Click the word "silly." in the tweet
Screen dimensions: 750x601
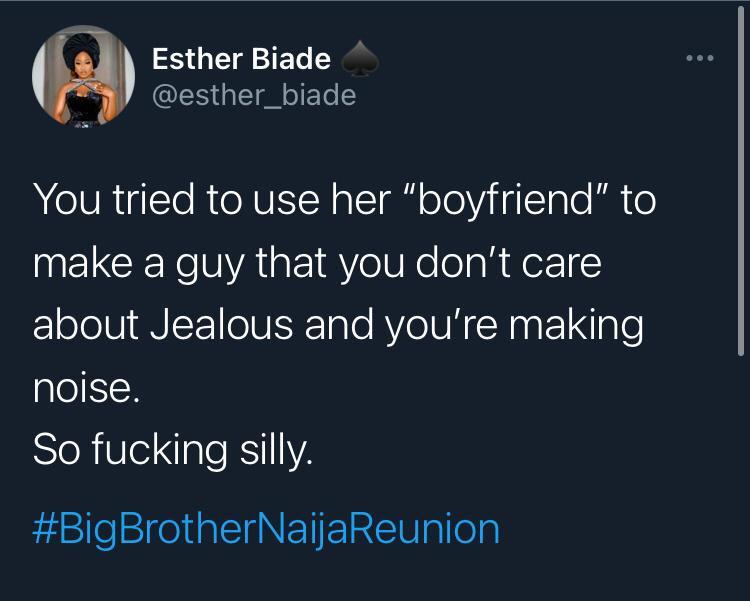[276, 450]
